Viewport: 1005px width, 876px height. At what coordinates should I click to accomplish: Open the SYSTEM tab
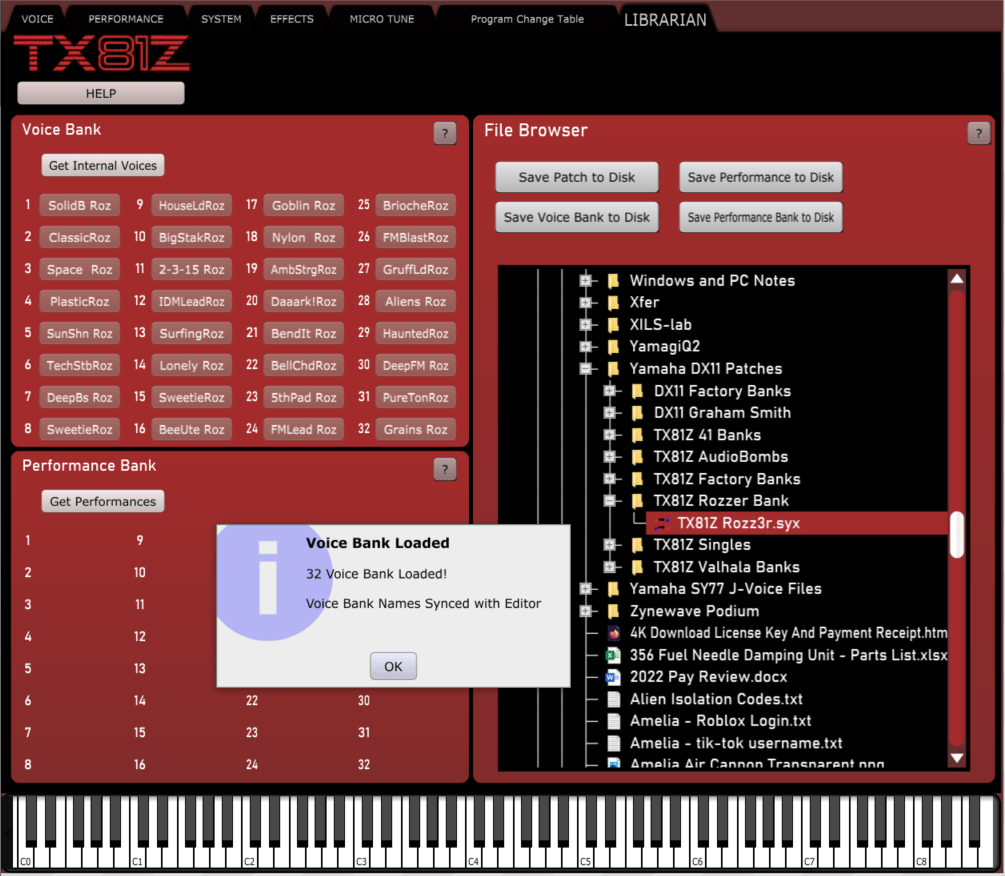[221, 19]
